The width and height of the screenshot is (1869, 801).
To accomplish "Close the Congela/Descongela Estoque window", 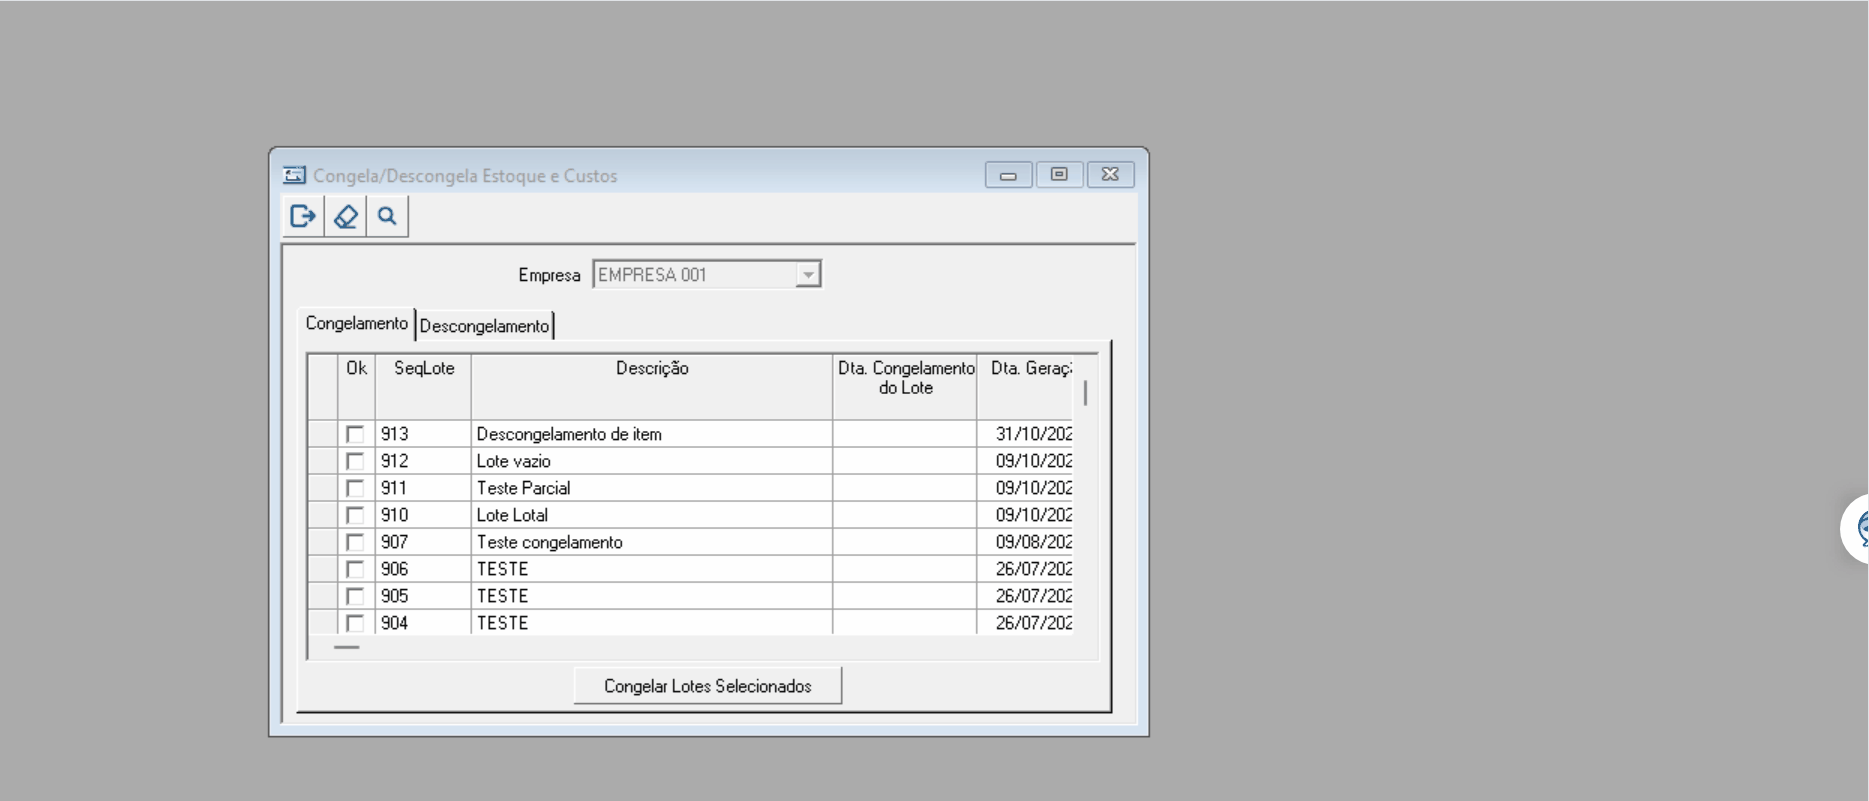I will (x=1110, y=175).
